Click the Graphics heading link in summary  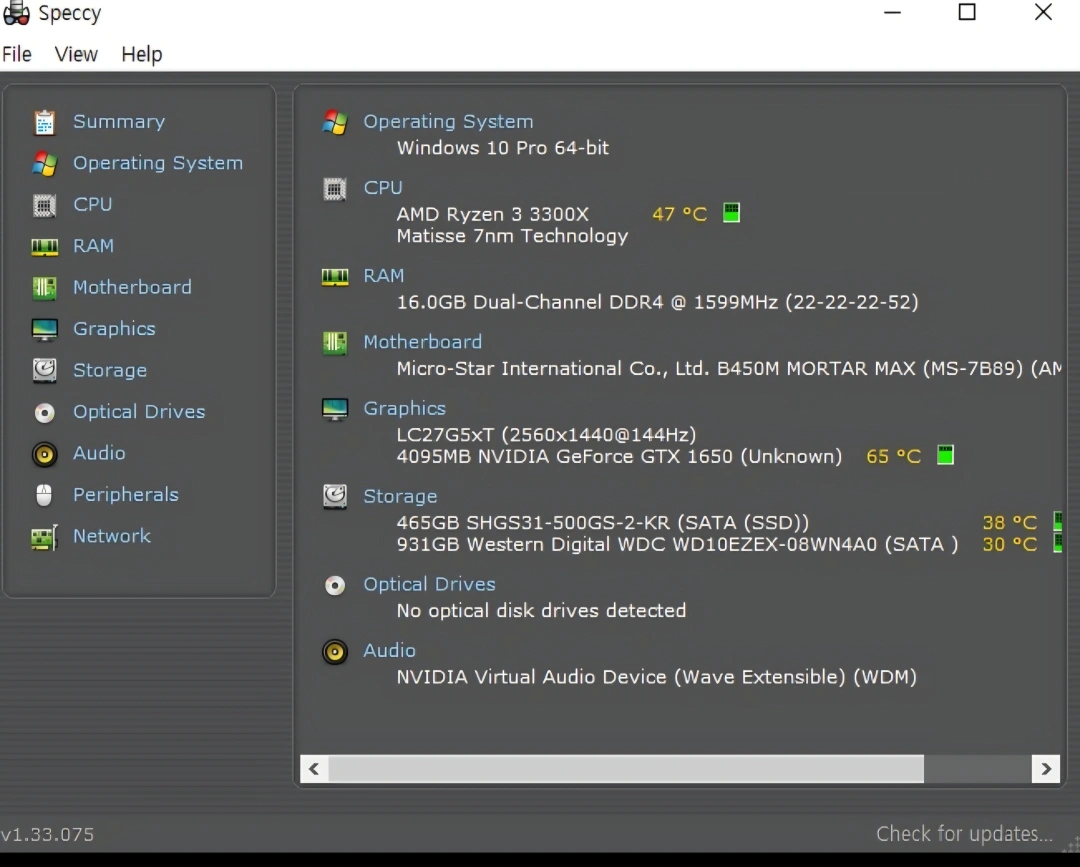(405, 409)
